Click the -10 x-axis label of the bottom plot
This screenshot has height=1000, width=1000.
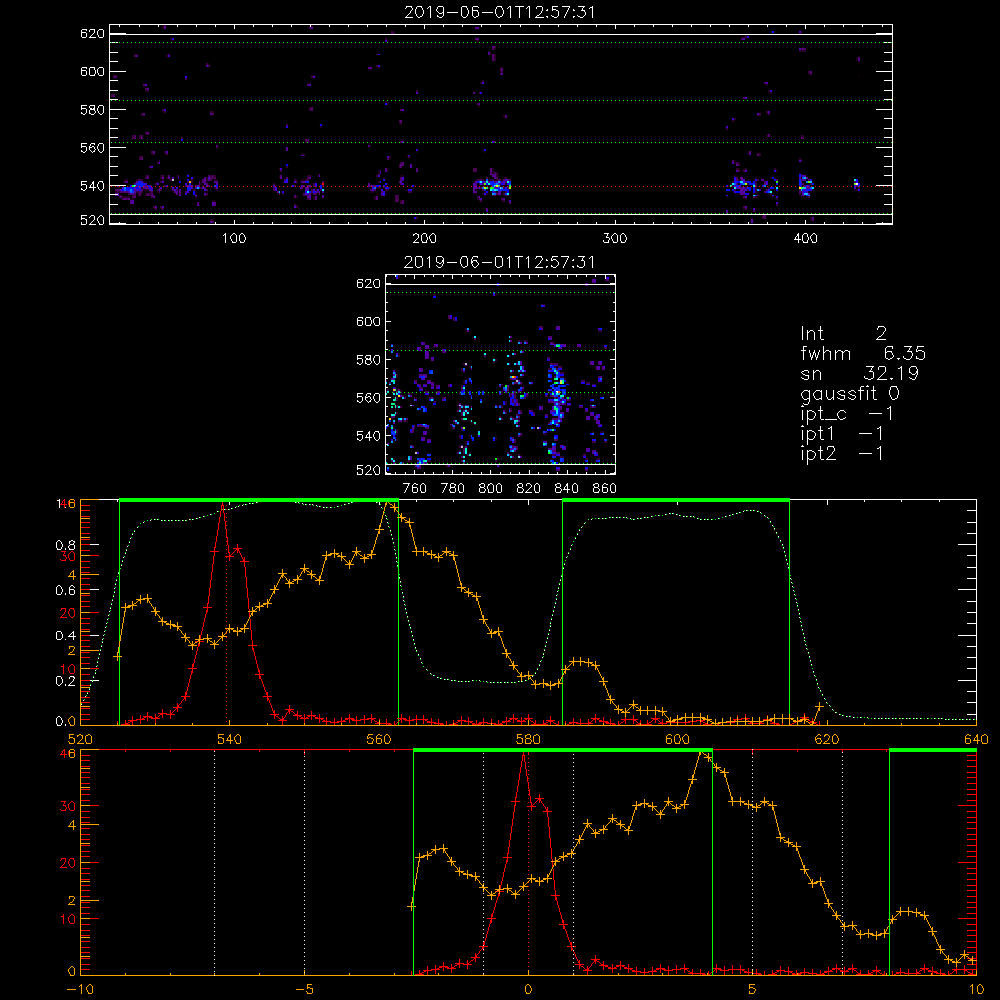pos(79,990)
